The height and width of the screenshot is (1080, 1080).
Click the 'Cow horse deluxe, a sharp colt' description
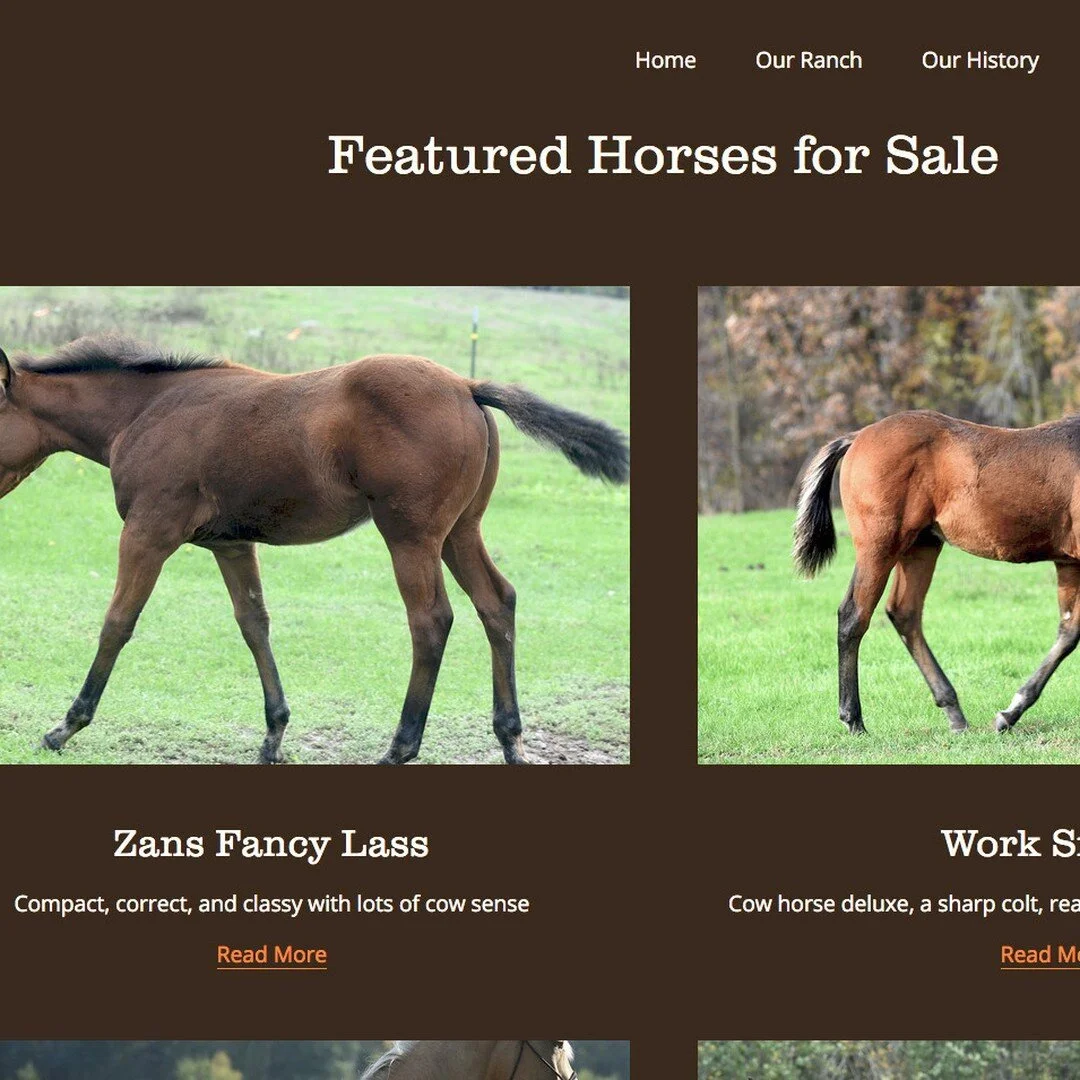[904, 903]
